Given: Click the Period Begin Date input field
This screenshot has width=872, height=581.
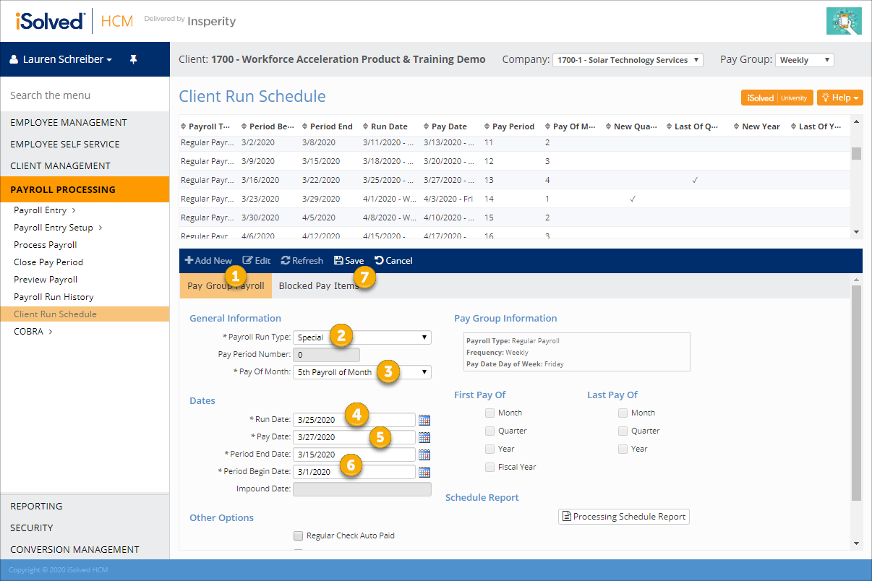Looking at the screenshot, I should click(354, 472).
